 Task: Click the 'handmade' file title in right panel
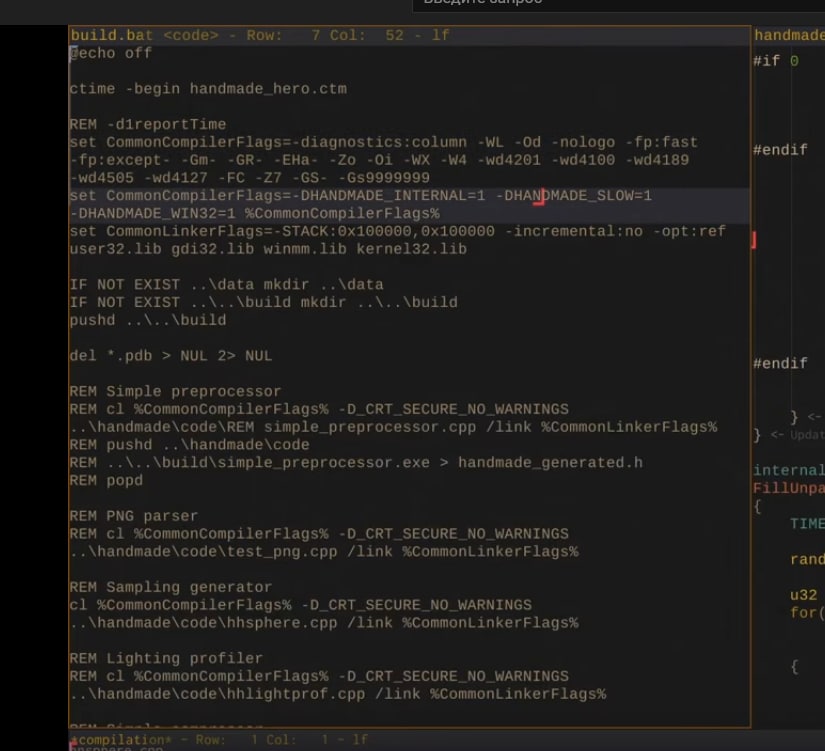(789, 35)
